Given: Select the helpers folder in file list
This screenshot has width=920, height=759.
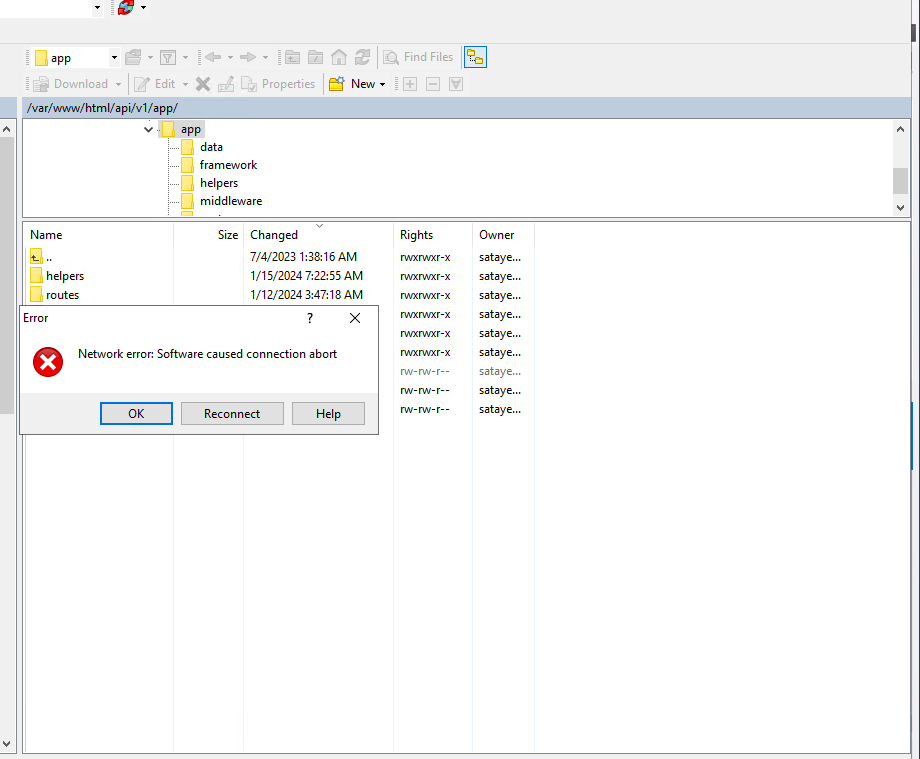Looking at the screenshot, I should coord(64,276).
